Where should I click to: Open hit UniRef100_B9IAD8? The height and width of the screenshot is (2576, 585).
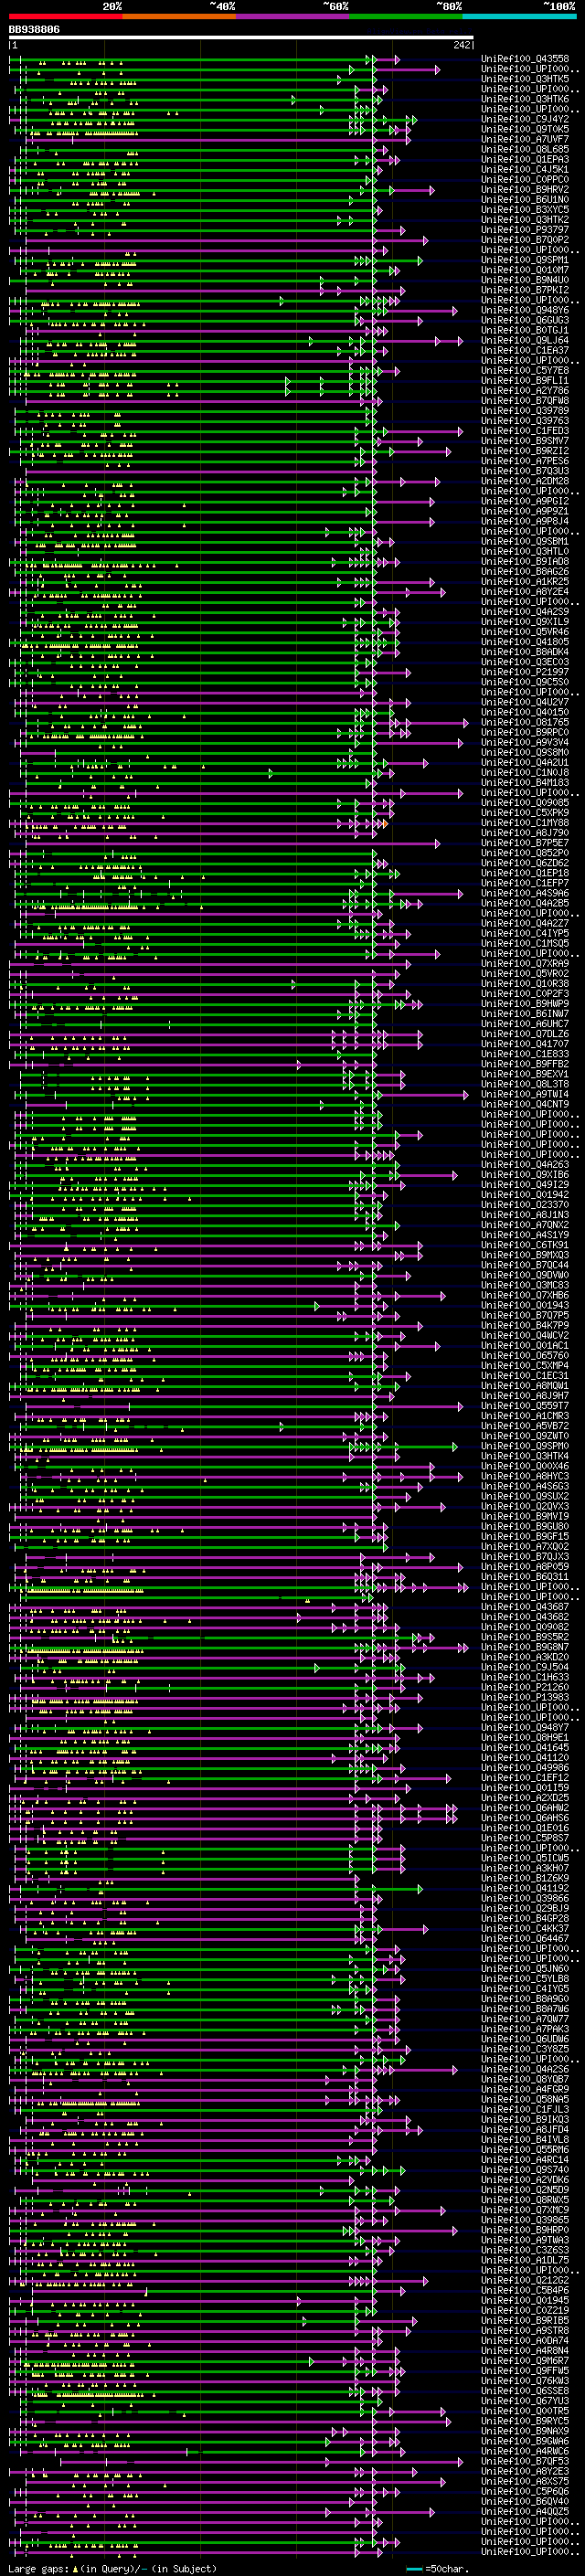[x=524, y=561]
